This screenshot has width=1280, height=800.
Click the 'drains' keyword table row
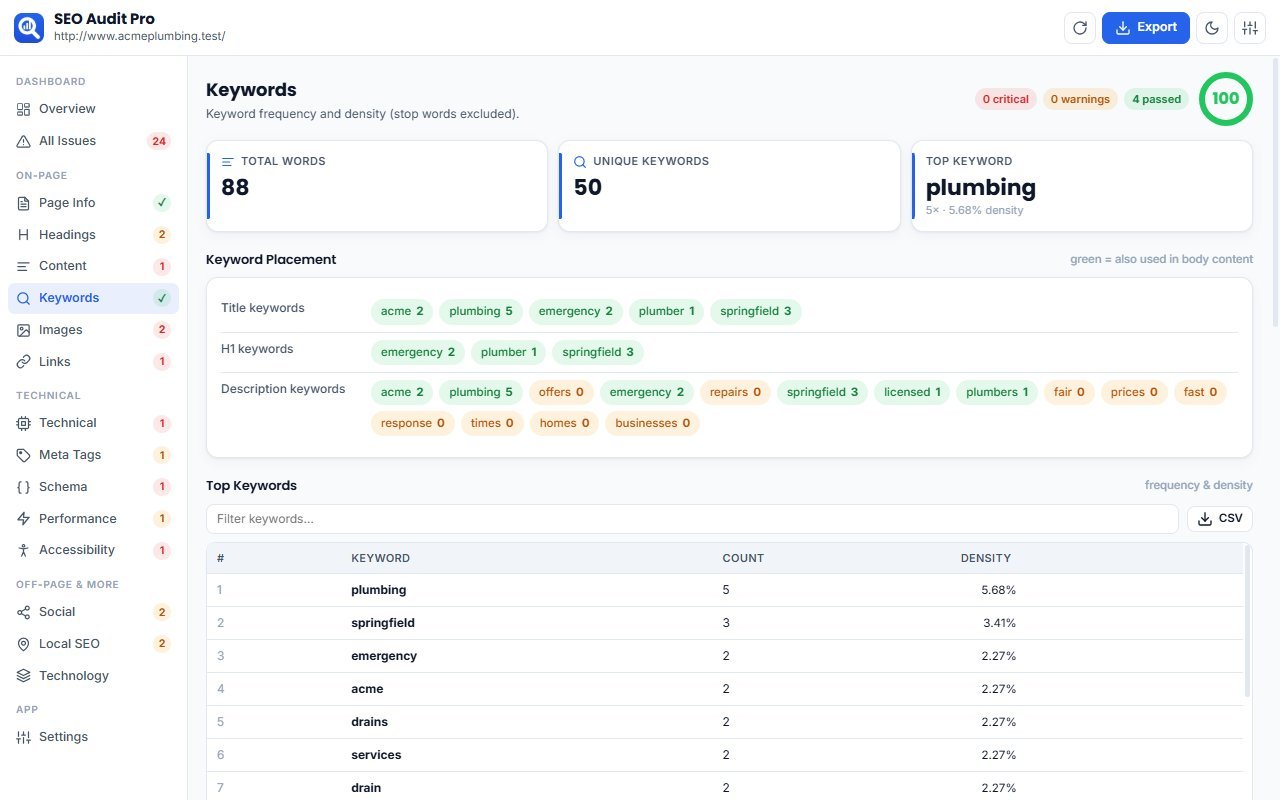click(x=725, y=722)
